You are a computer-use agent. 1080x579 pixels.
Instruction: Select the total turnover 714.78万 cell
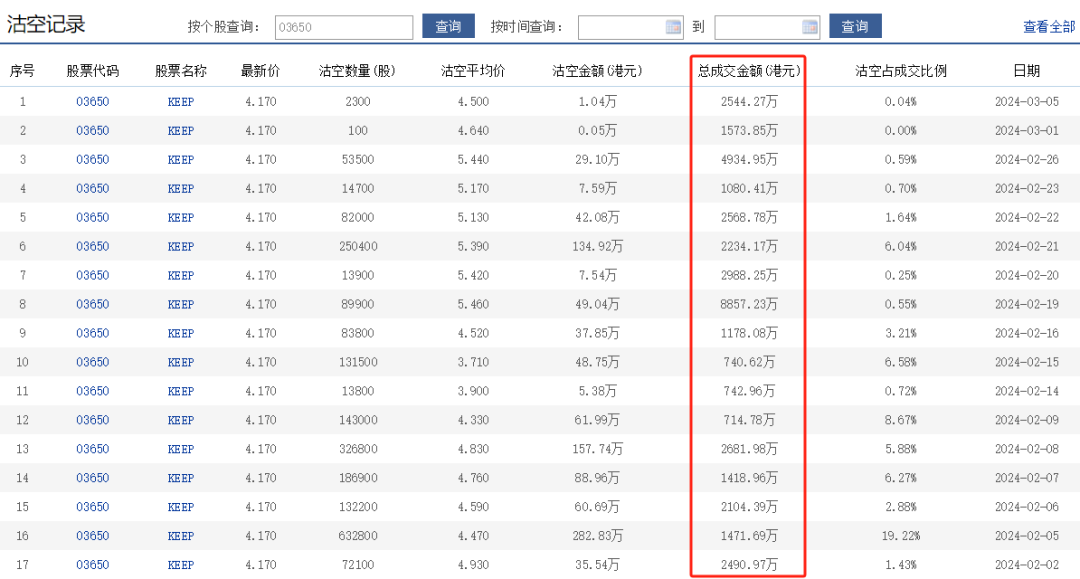pos(749,419)
